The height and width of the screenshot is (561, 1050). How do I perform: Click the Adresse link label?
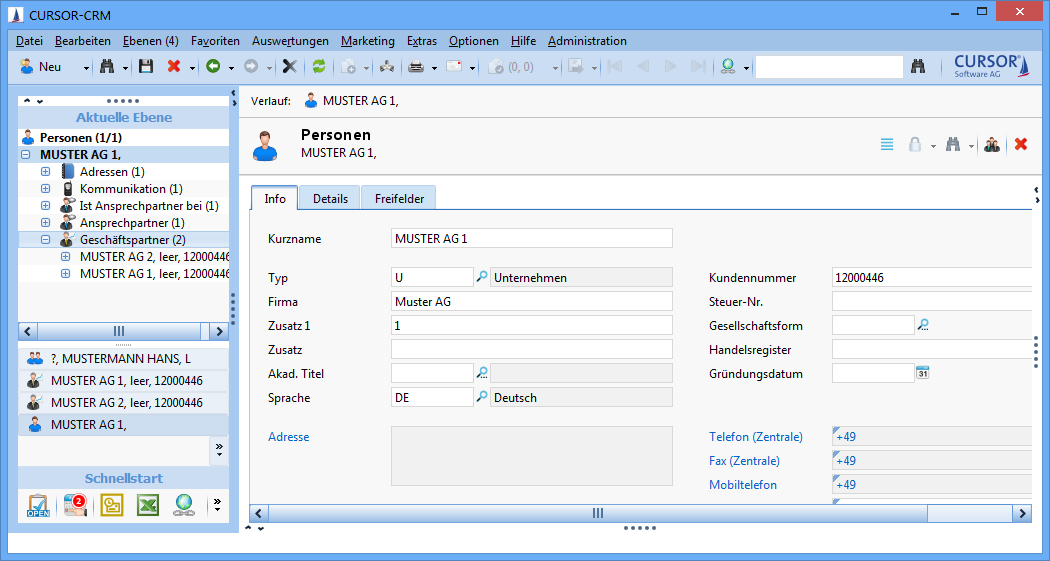[289, 437]
